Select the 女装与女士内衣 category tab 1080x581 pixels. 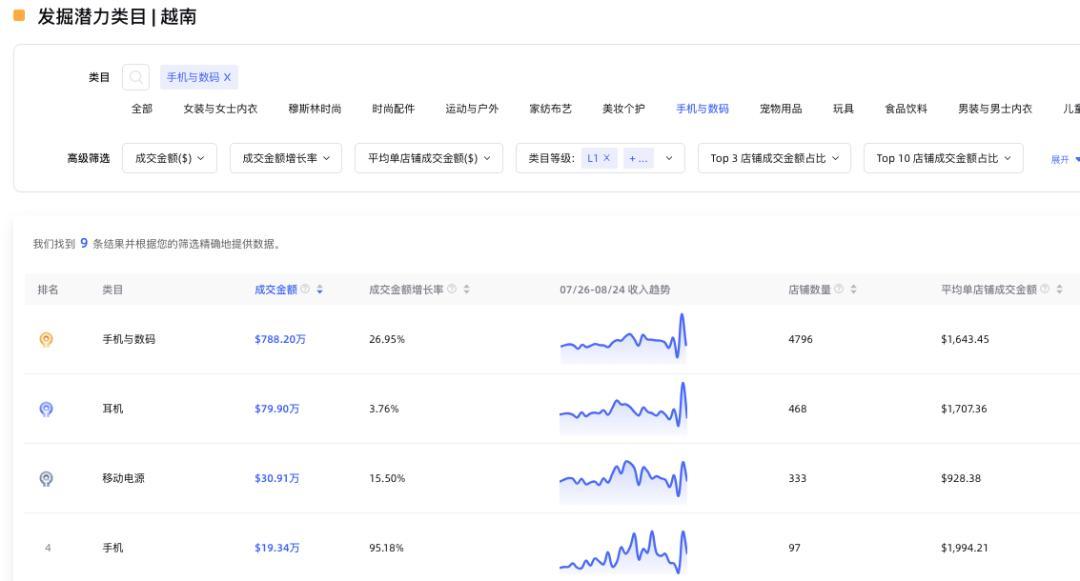click(x=220, y=109)
